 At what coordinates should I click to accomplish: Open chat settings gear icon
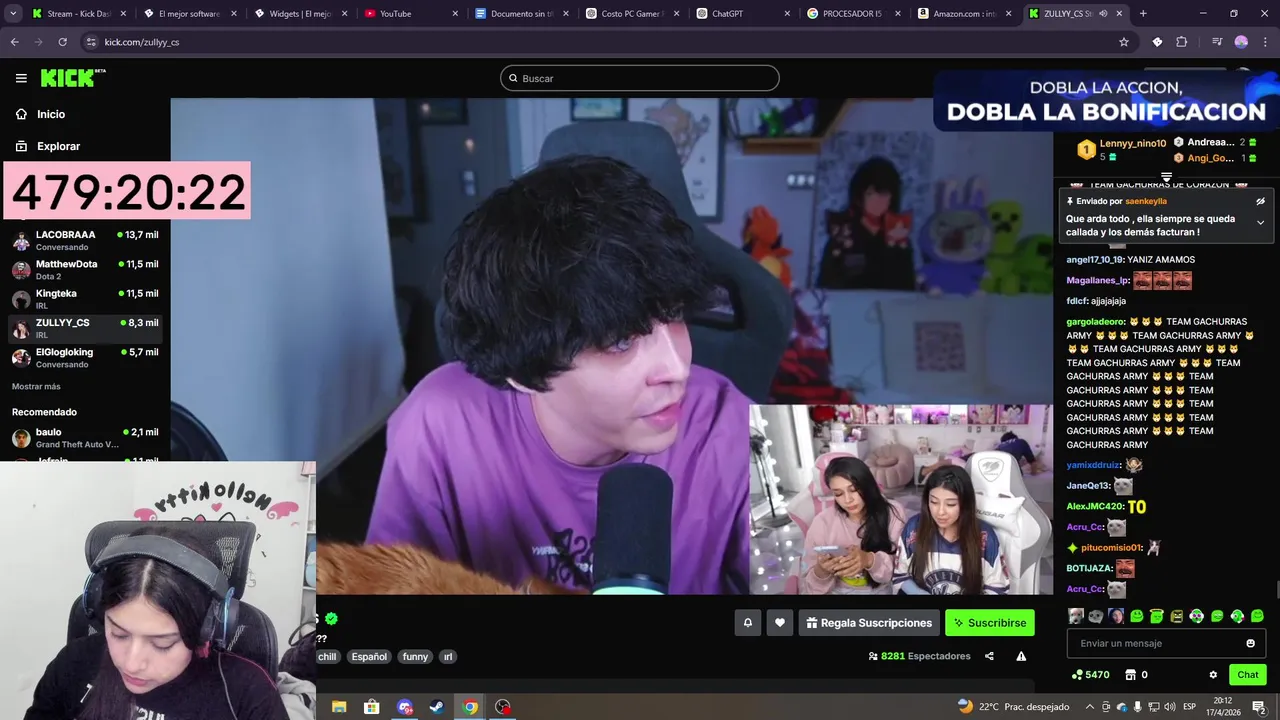click(x=1213, y=675)
